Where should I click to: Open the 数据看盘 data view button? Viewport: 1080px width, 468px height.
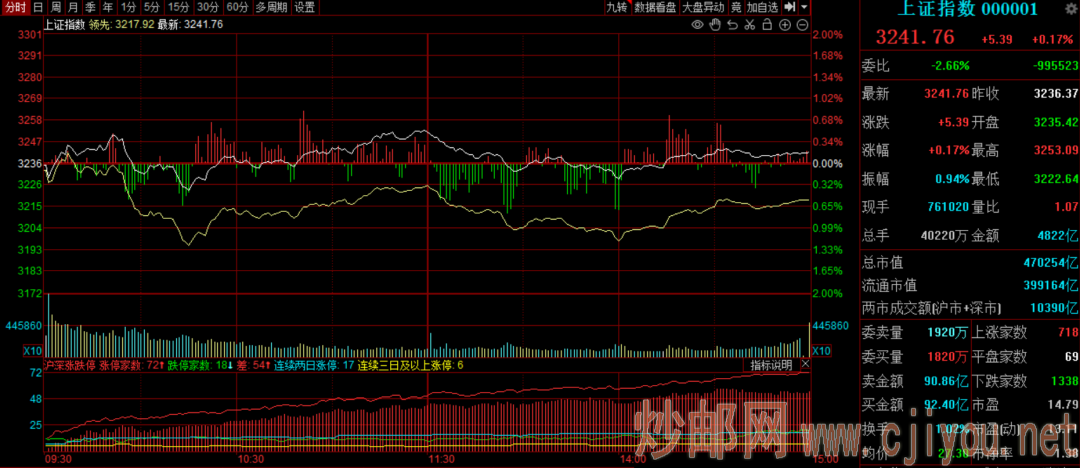(x=655, y=7)
